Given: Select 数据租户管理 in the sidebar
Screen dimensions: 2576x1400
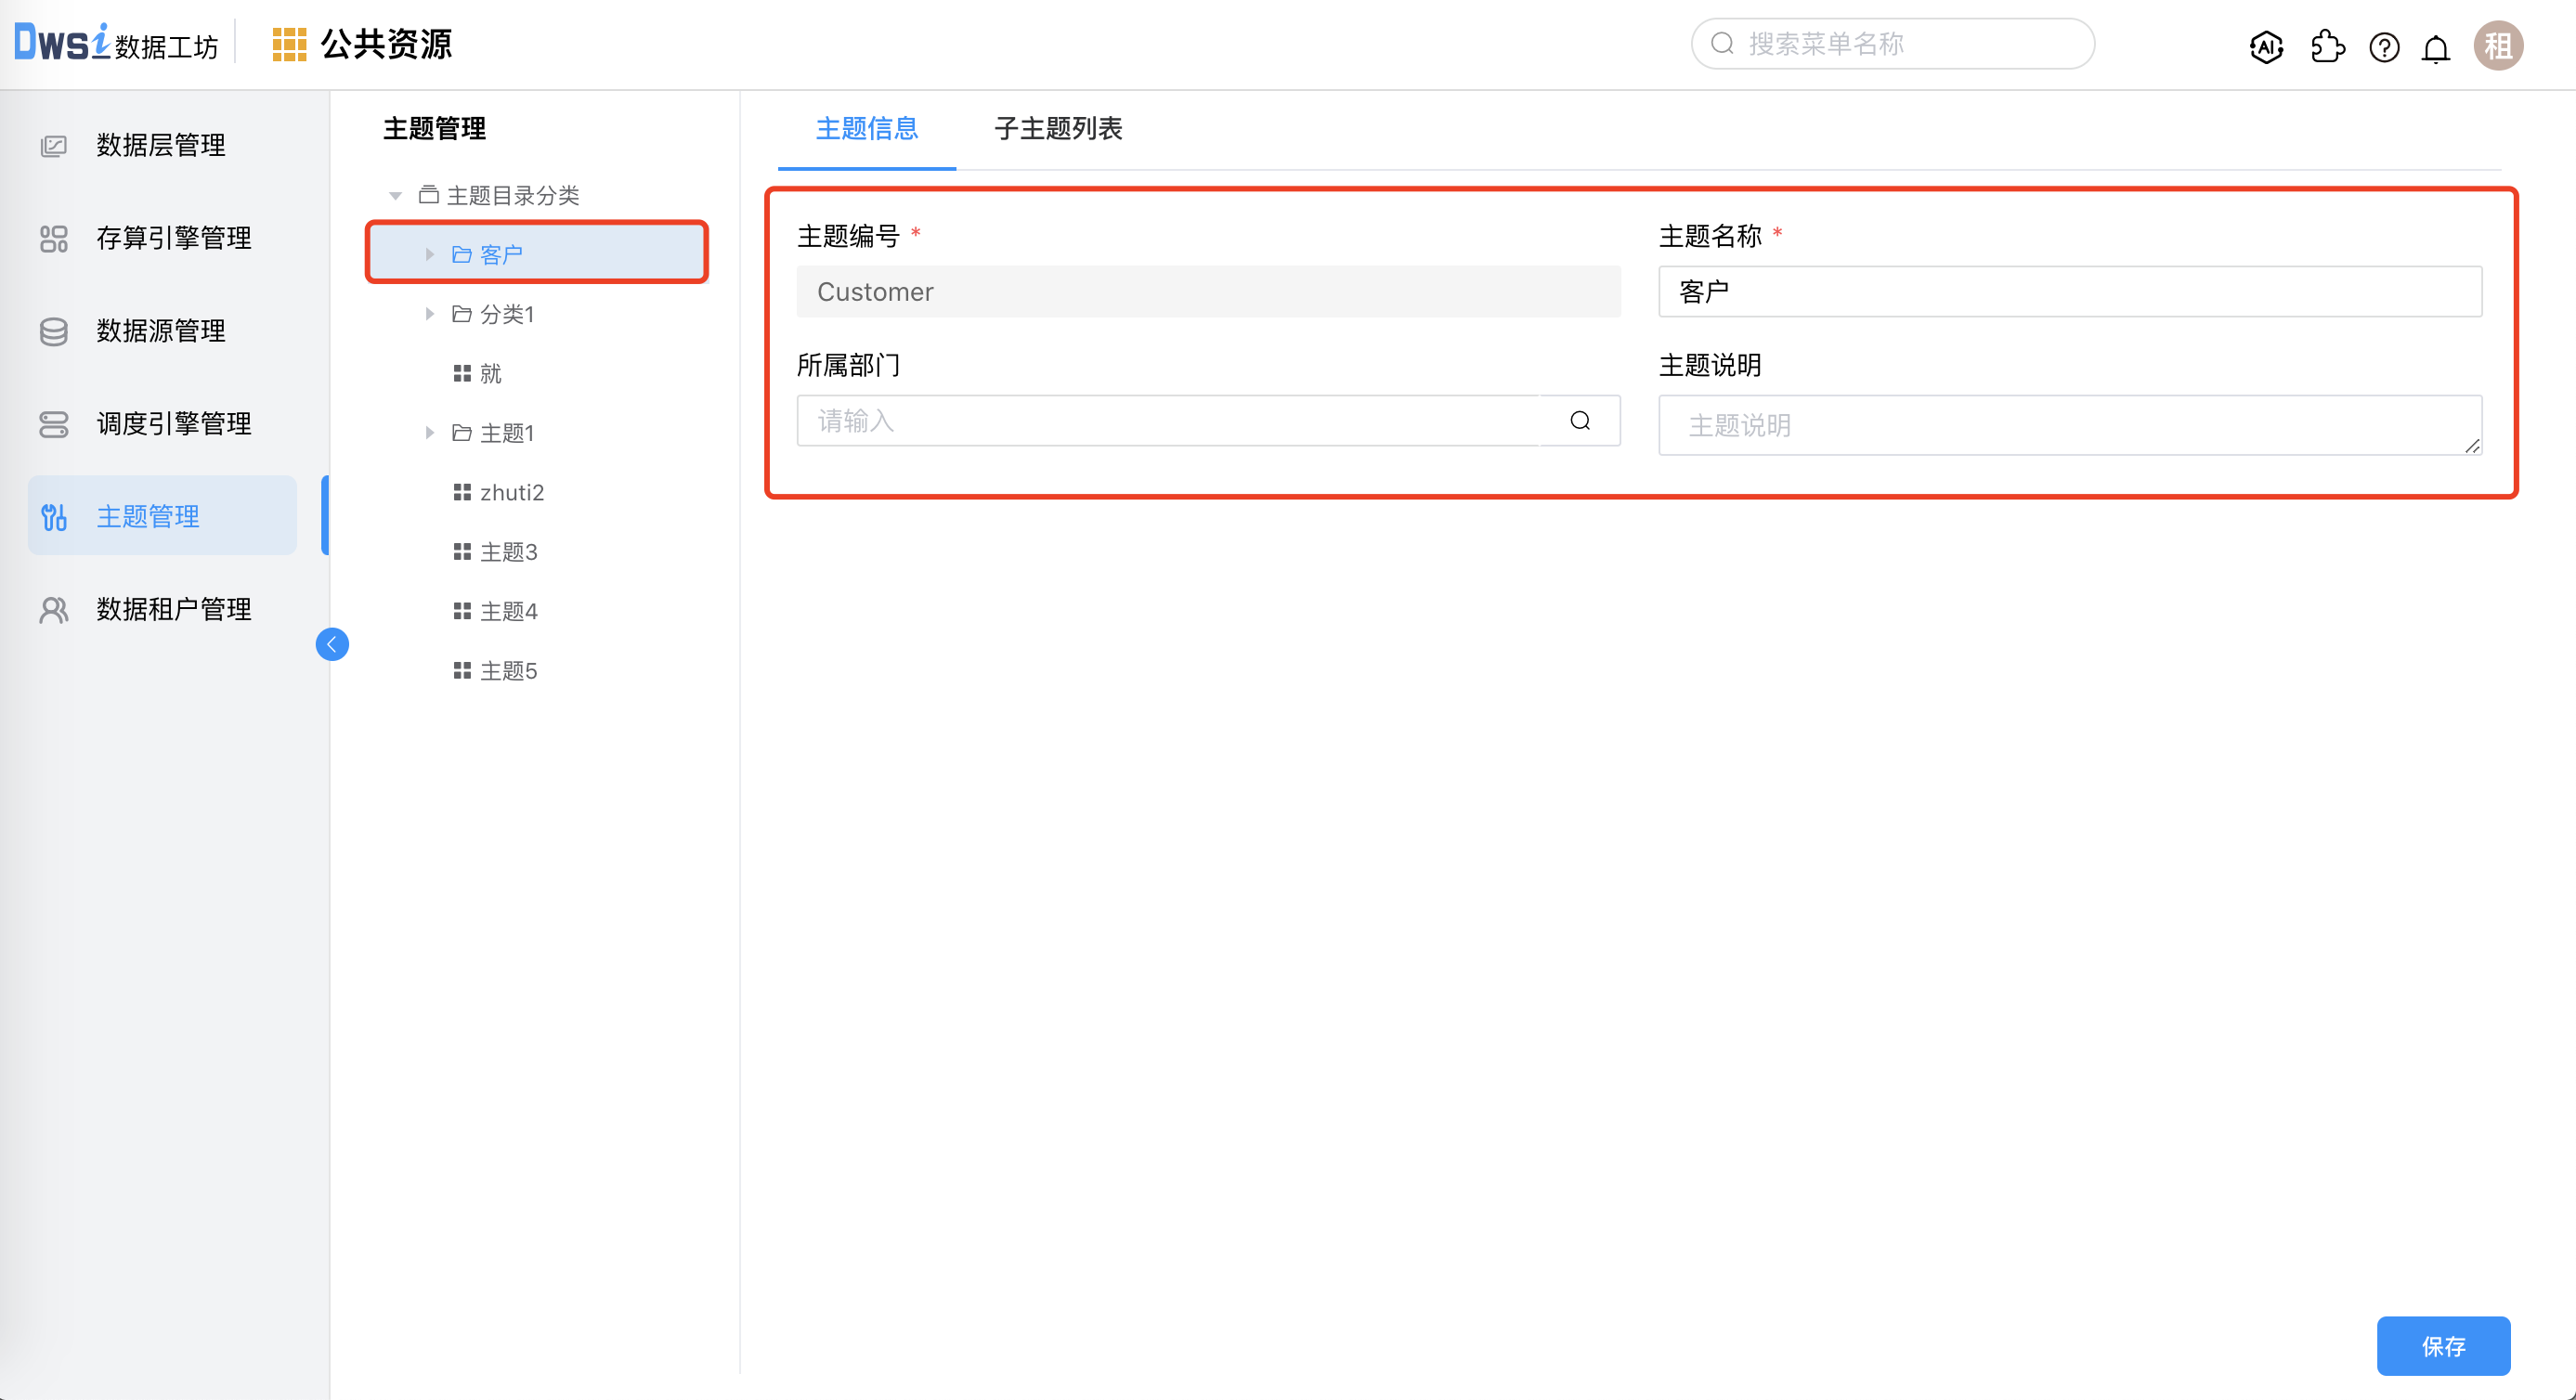Looking at the screenshot, I should [171, 608].
